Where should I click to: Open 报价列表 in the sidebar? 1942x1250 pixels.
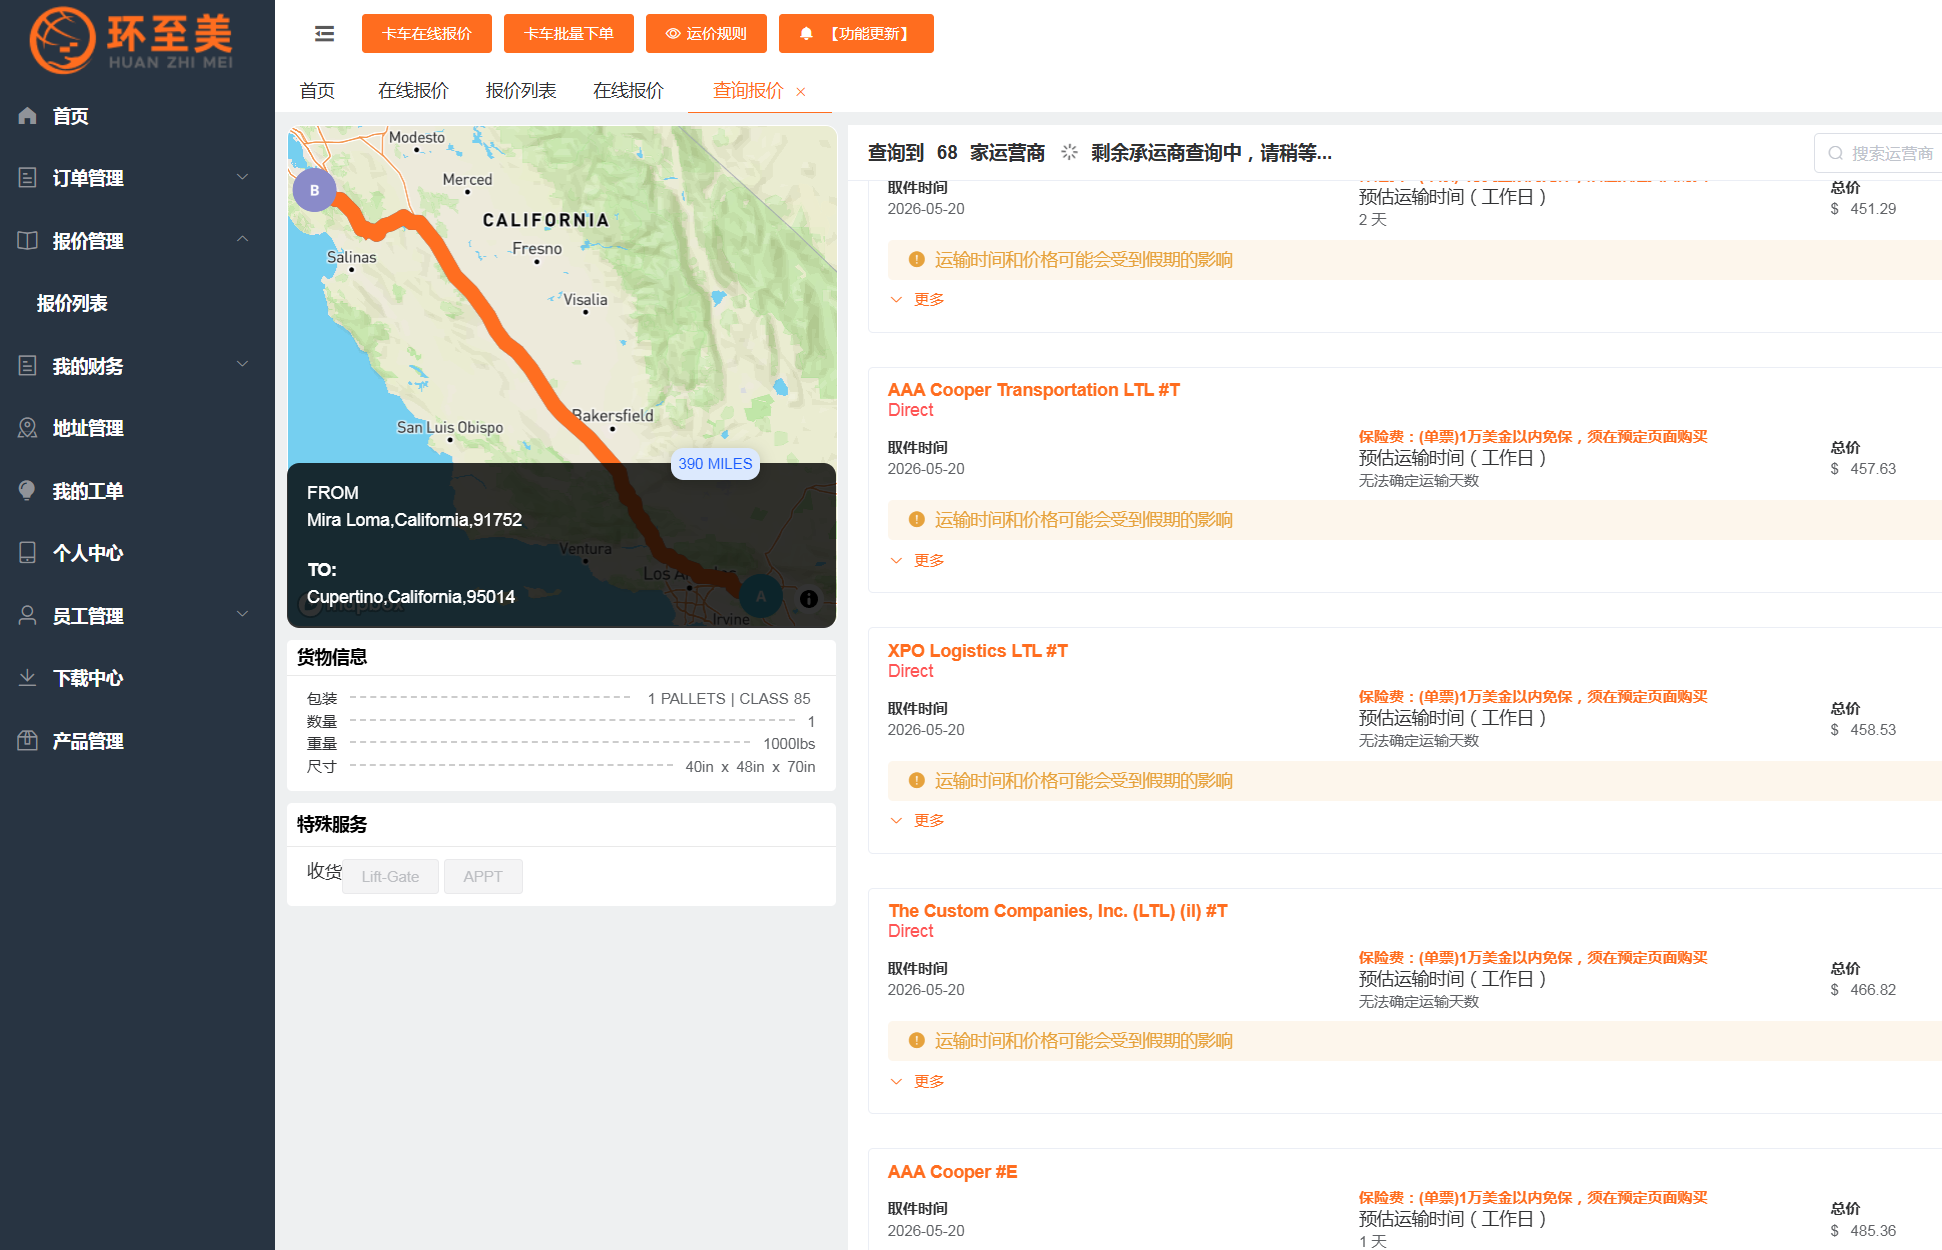tap(72, 303)
